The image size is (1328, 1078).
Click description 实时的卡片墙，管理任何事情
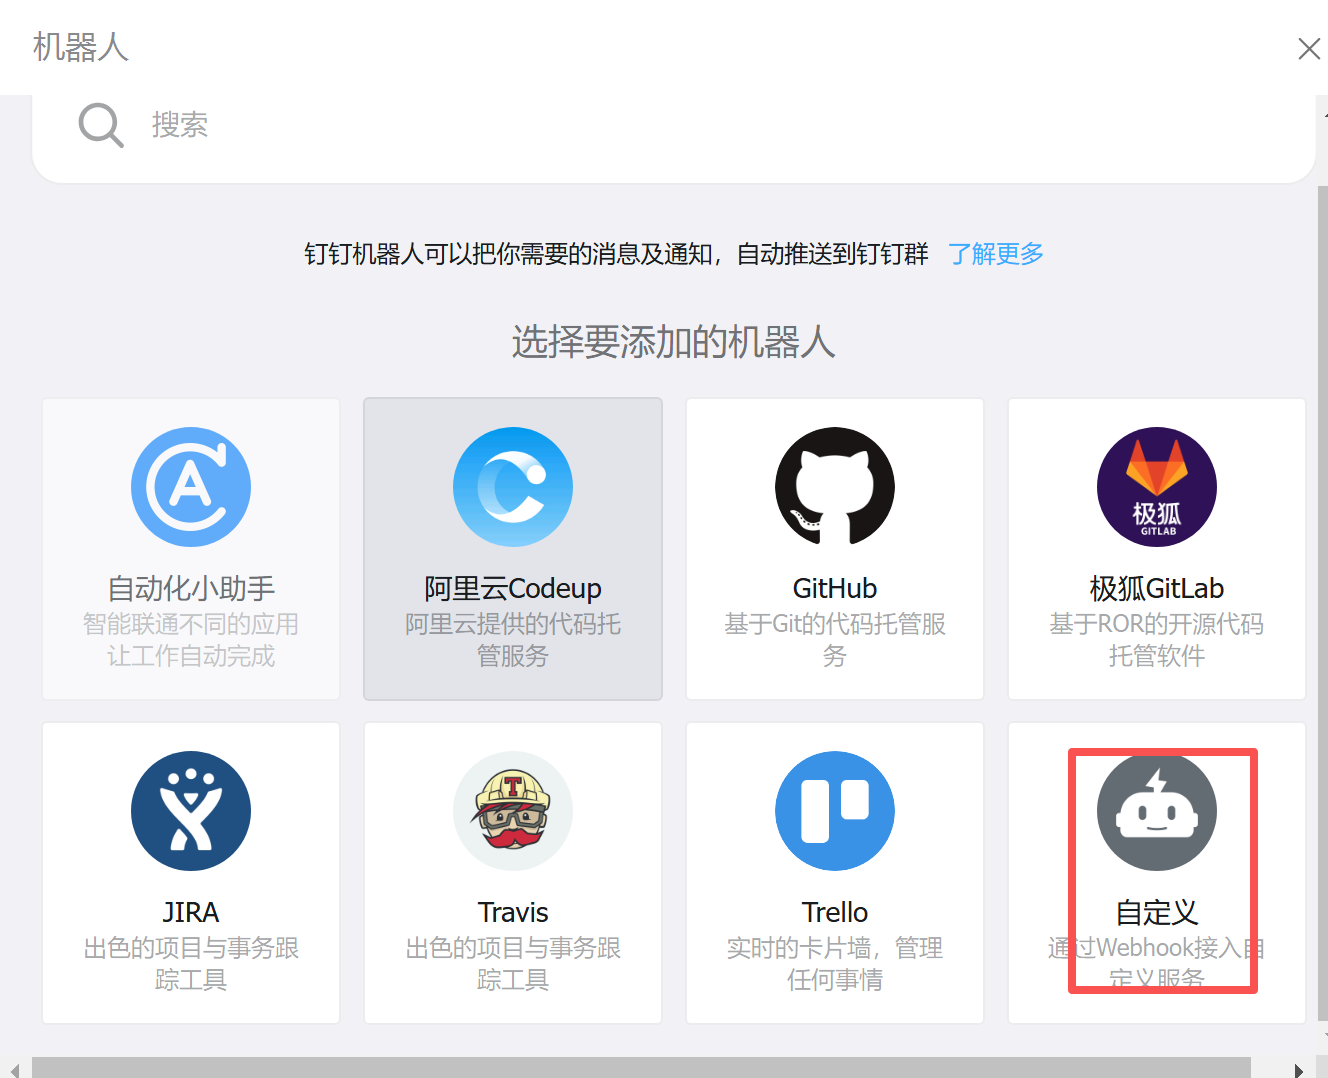pos(835,964)
